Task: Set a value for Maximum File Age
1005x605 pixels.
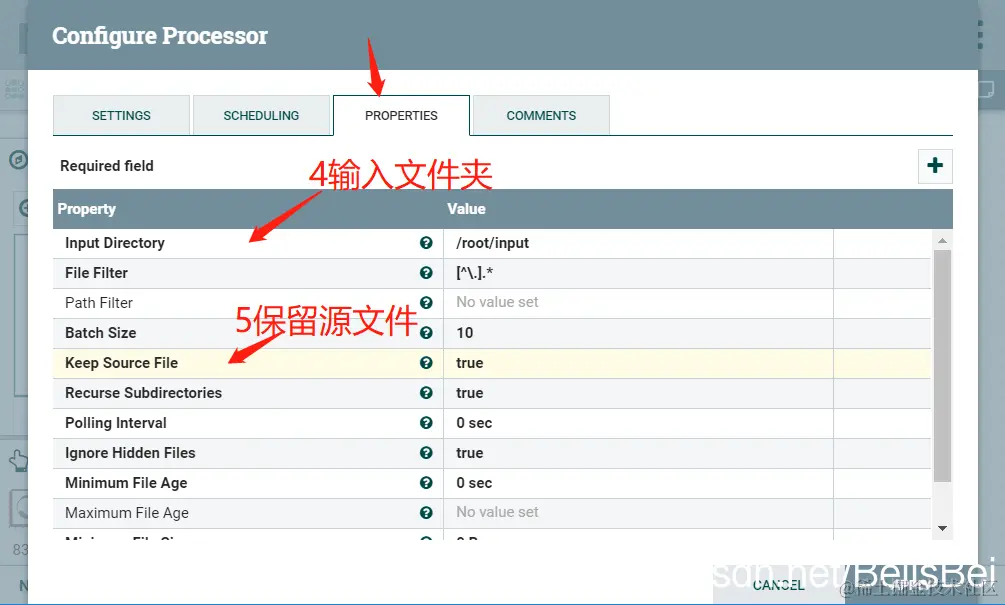Action: [x=638, y=513]
